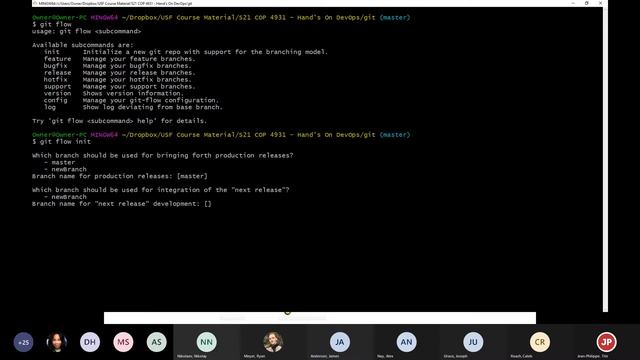
Task: Click the 'config' subcommand row
Action: click(131, 100)
